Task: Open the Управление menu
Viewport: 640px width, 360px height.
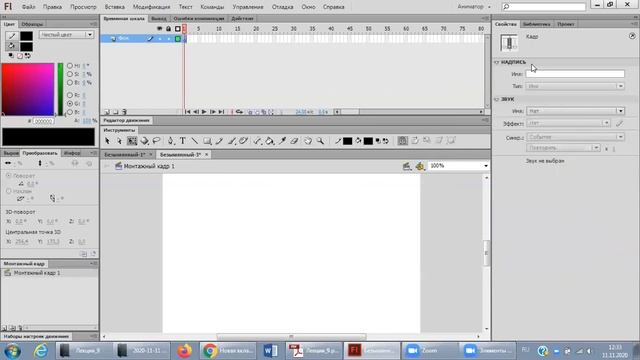Action: [248, 7]
